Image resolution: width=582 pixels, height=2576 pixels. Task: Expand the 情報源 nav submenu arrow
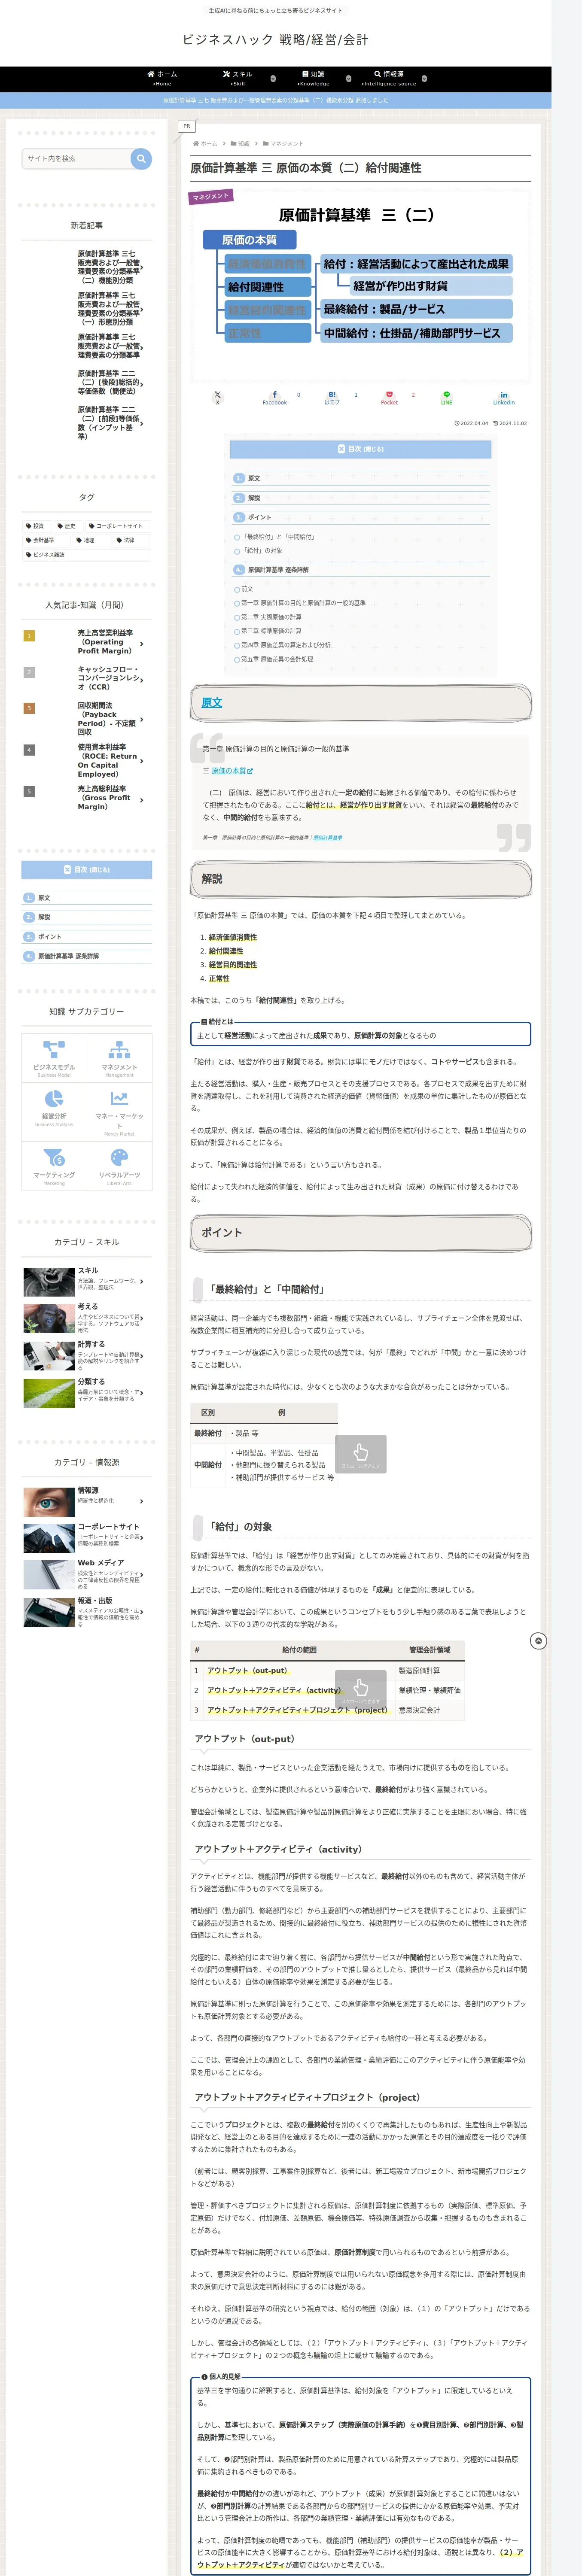coord(424,78)
